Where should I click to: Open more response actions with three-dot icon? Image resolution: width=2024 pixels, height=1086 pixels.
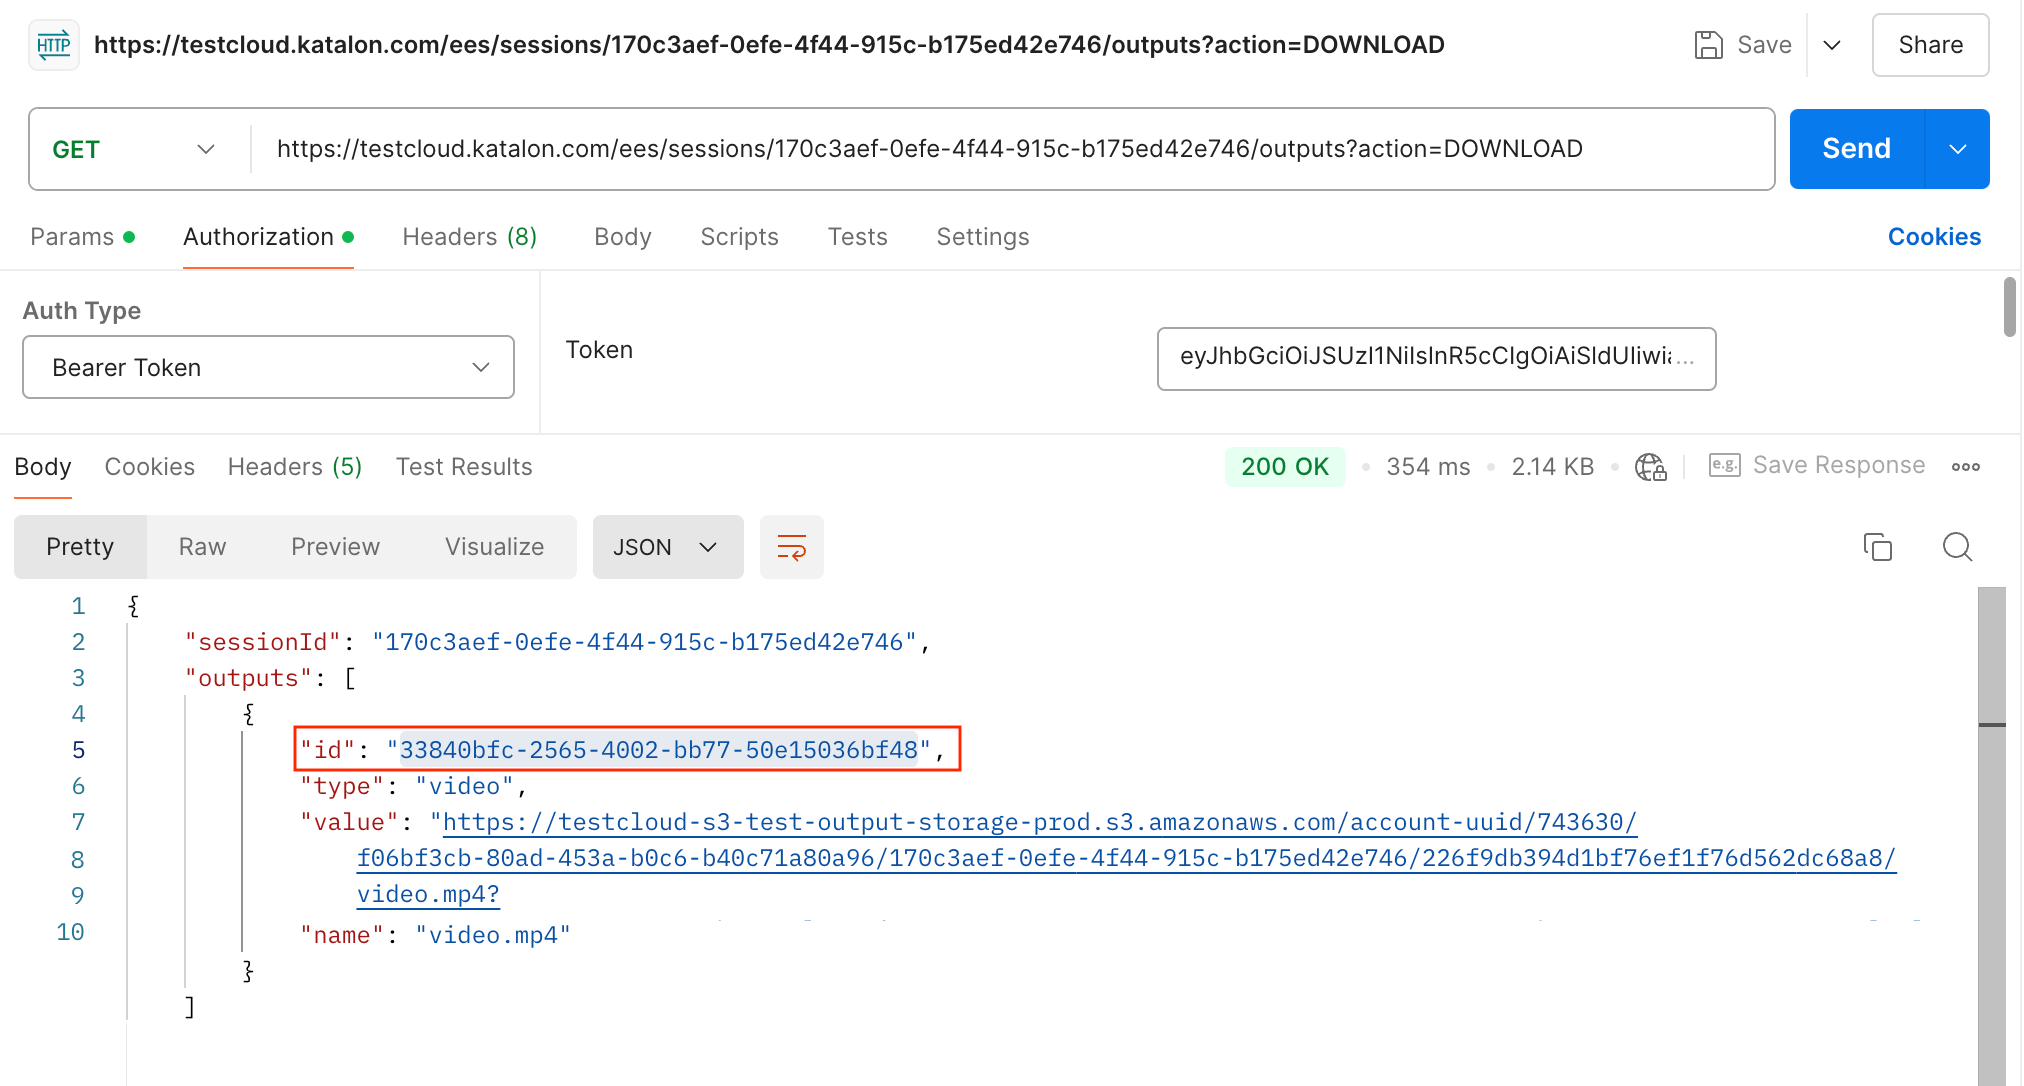tap(1966, 466)
